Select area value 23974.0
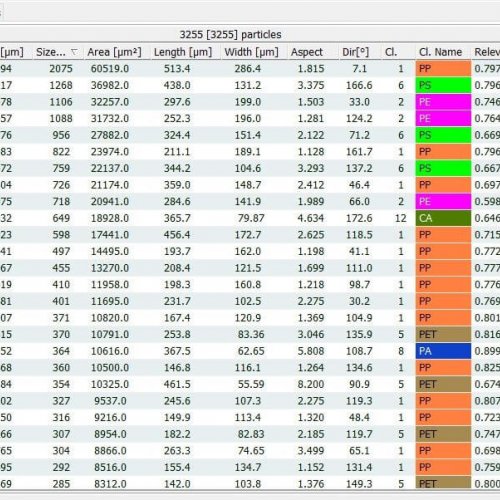 click(110, 152)
